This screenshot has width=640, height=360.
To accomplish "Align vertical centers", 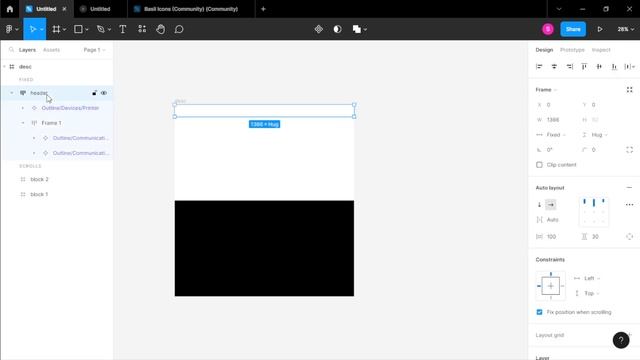I will (599, 67).
